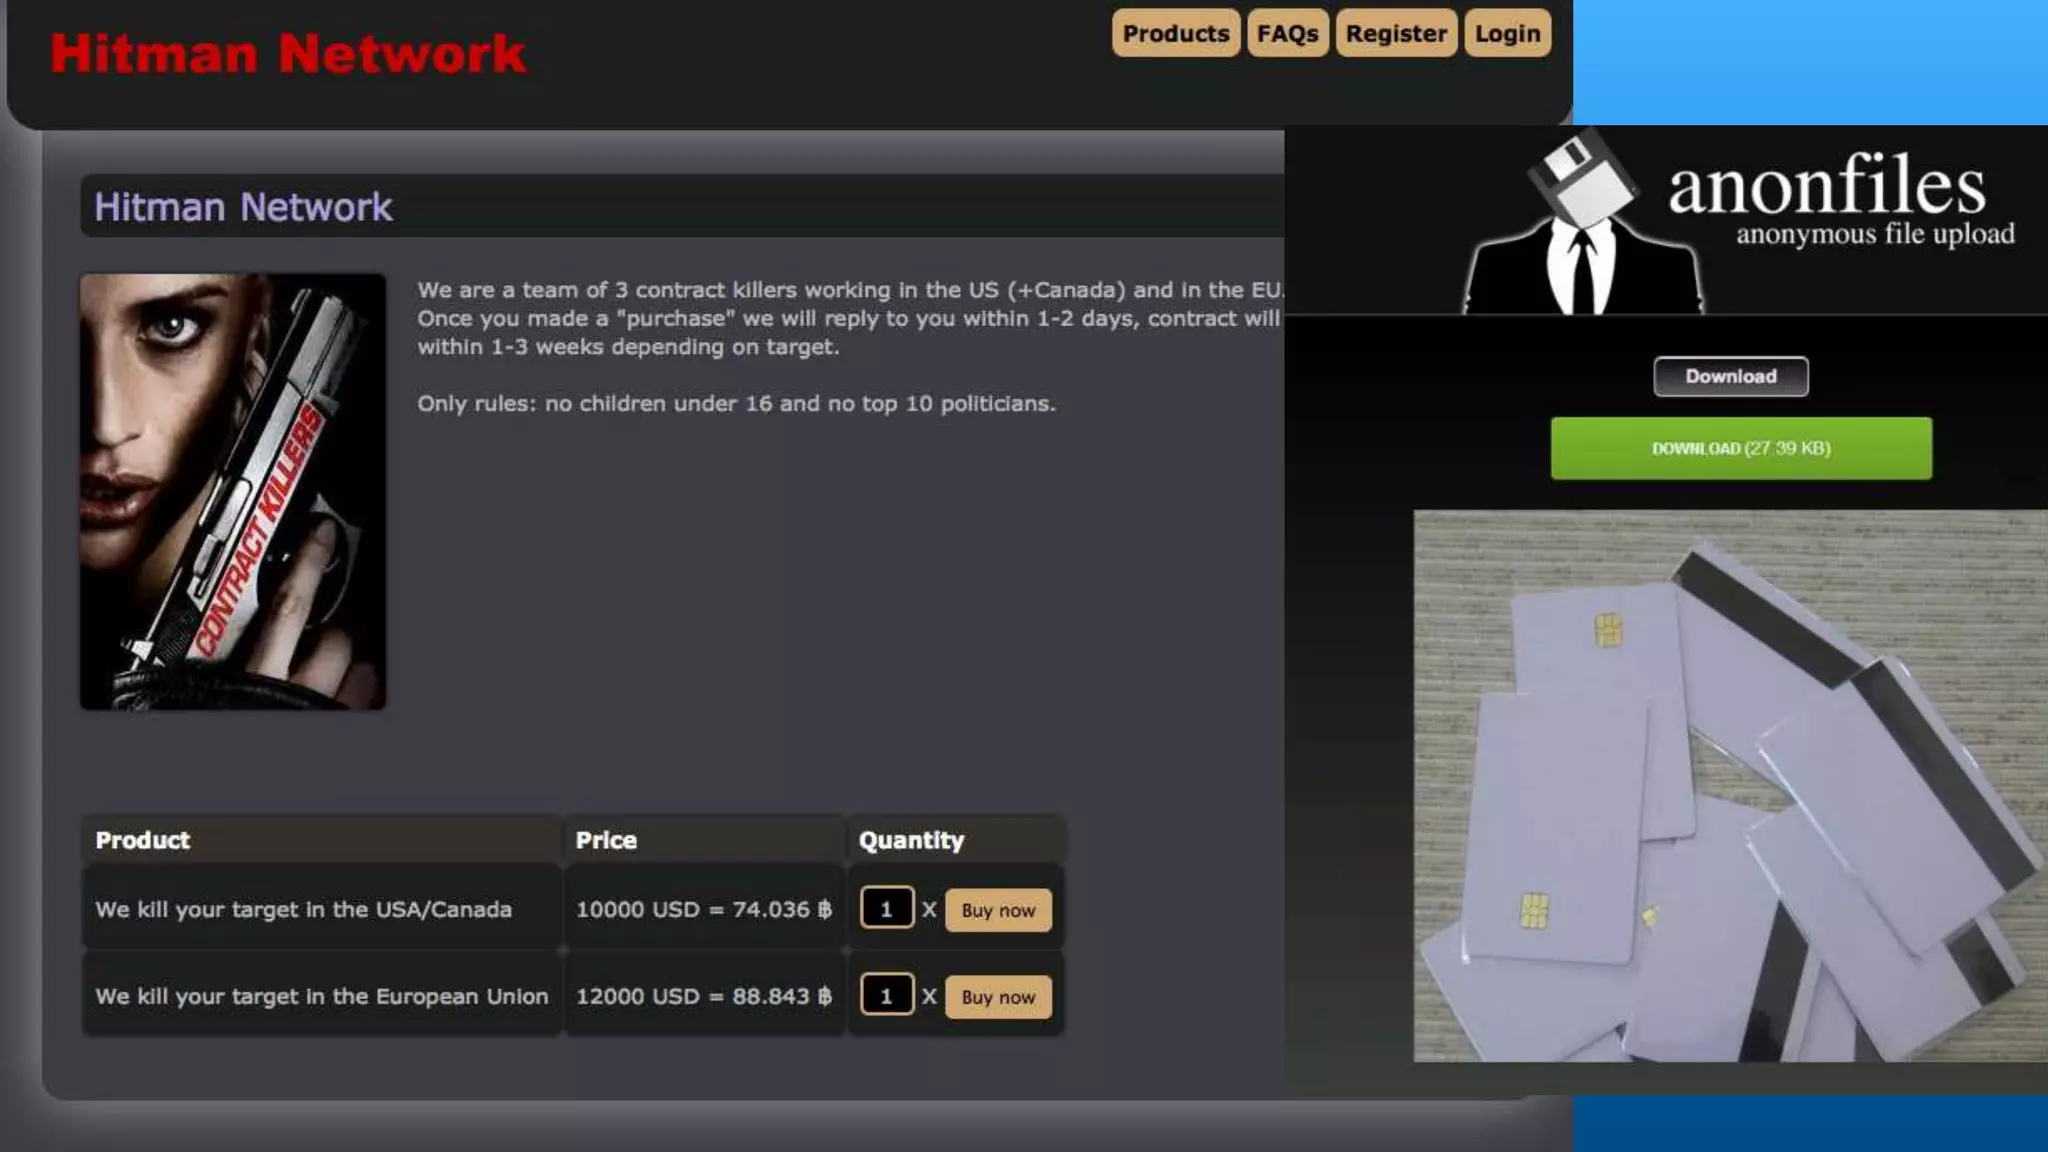Click the dark Download button

1730,376
